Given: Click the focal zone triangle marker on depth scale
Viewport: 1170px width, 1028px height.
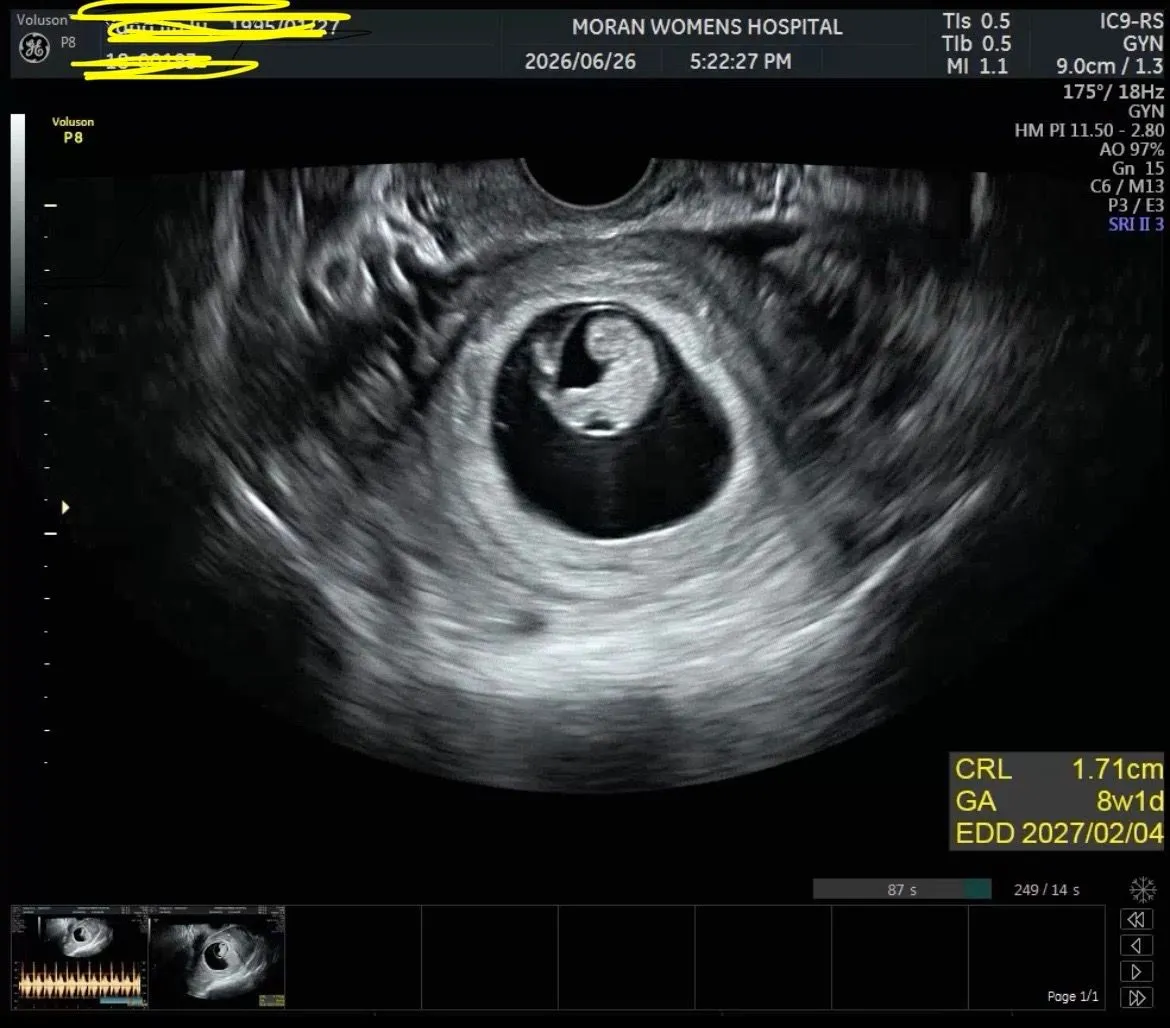Looking at the screenshot, I should (x=66, y=507).
